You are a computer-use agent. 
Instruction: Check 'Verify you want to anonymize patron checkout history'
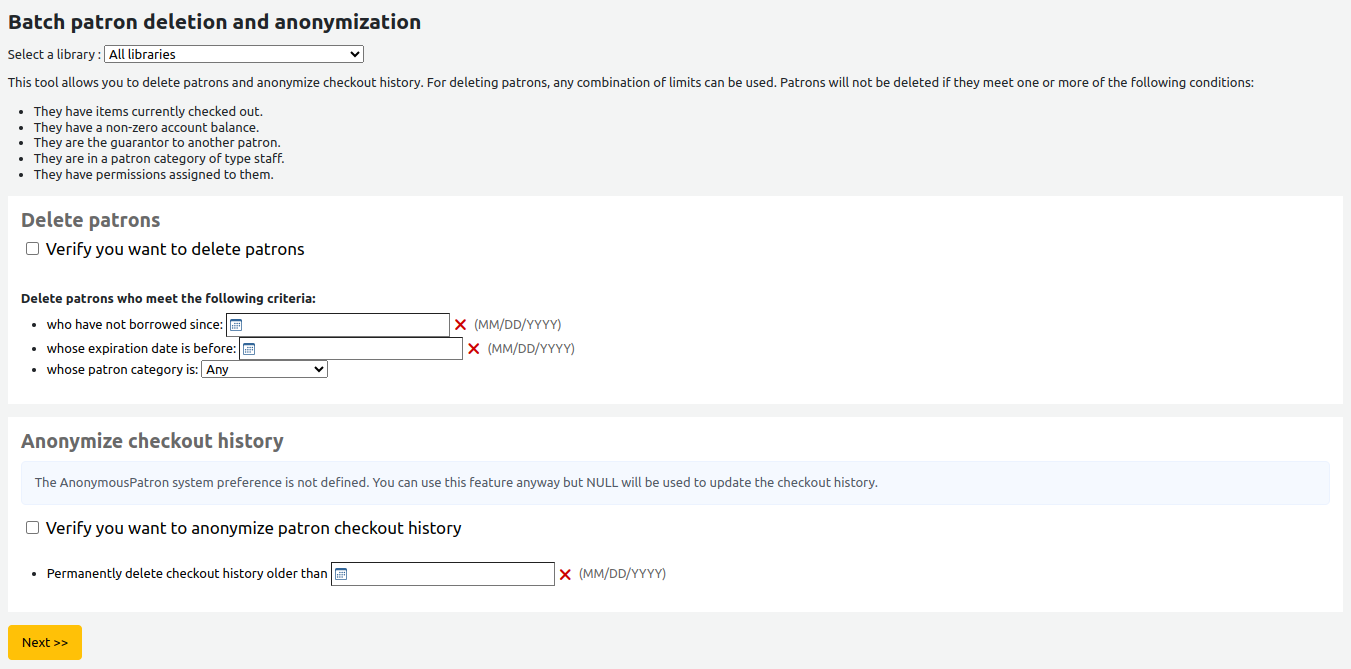[x=32, y=527]
